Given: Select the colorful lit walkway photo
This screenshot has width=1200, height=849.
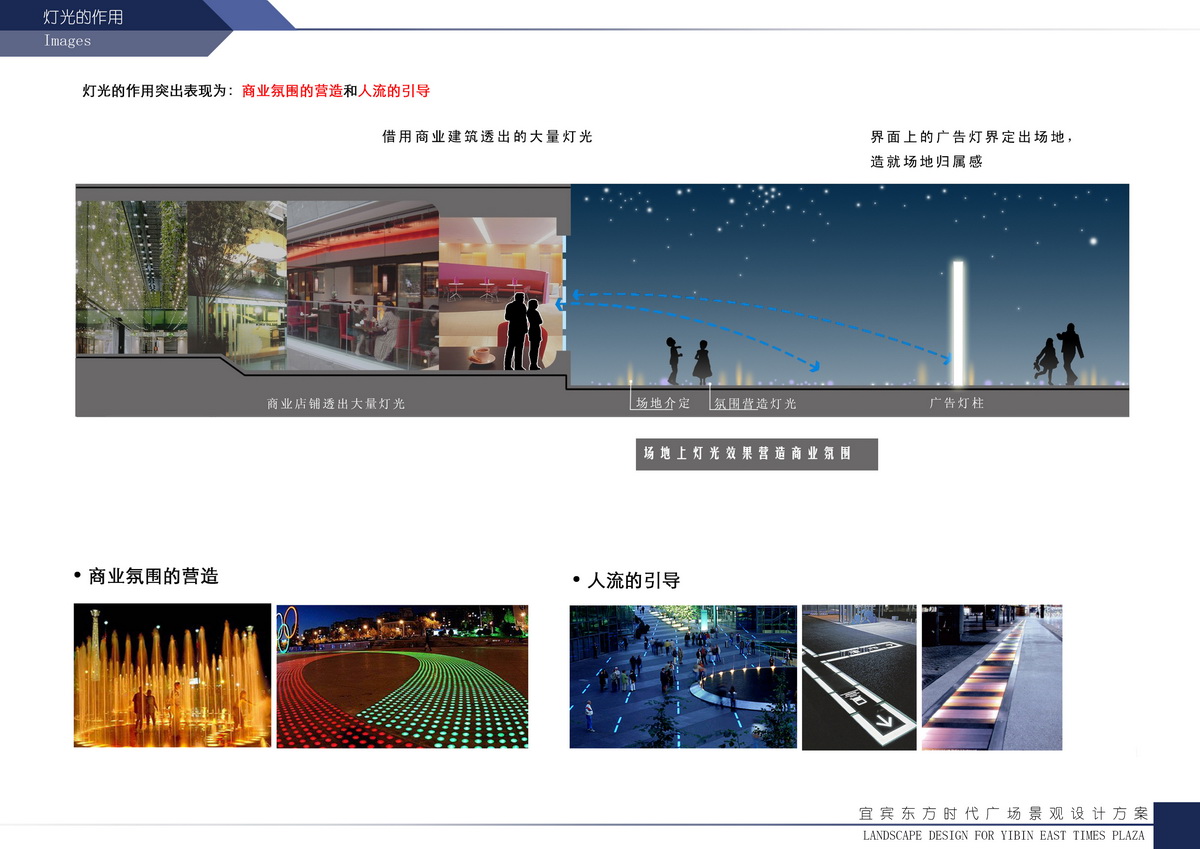Looking at the screenshot, I should 992,677.
